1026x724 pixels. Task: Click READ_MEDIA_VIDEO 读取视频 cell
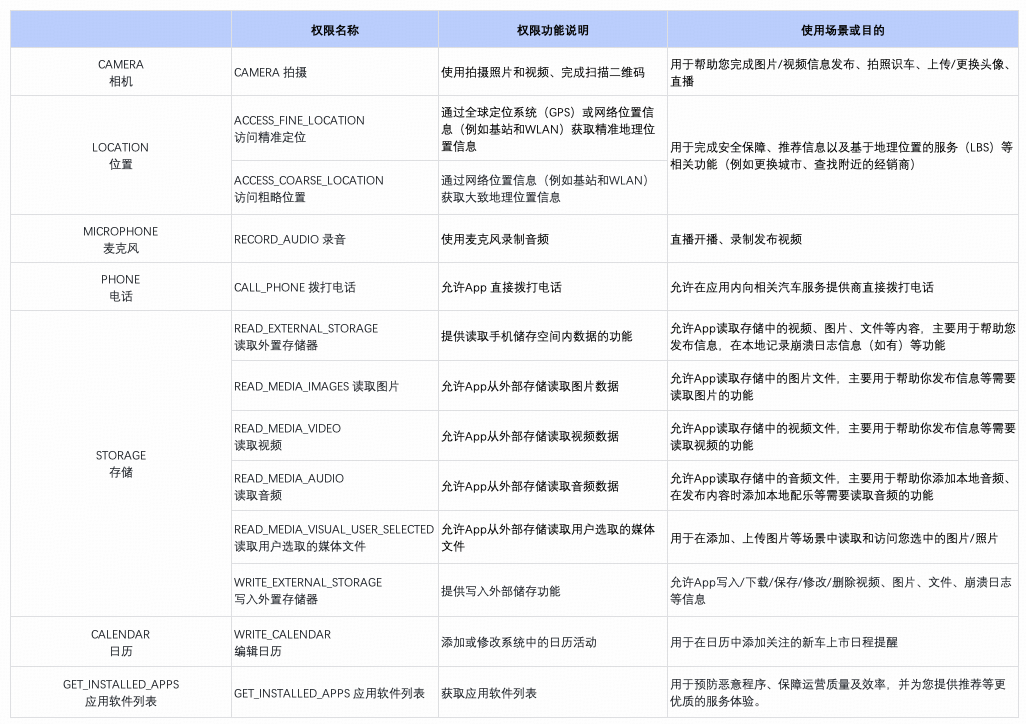pyautogui.click(x=334, y=437)
